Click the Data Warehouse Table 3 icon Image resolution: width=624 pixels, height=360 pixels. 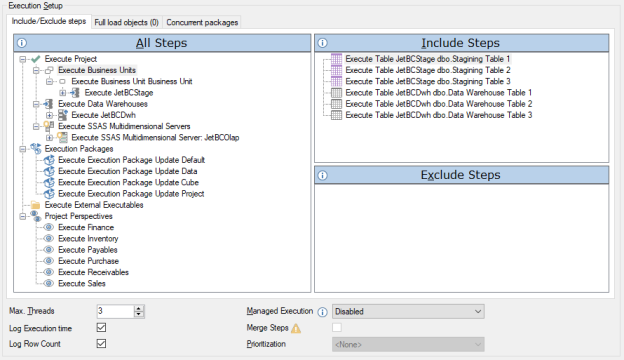[x=336, y=115]
